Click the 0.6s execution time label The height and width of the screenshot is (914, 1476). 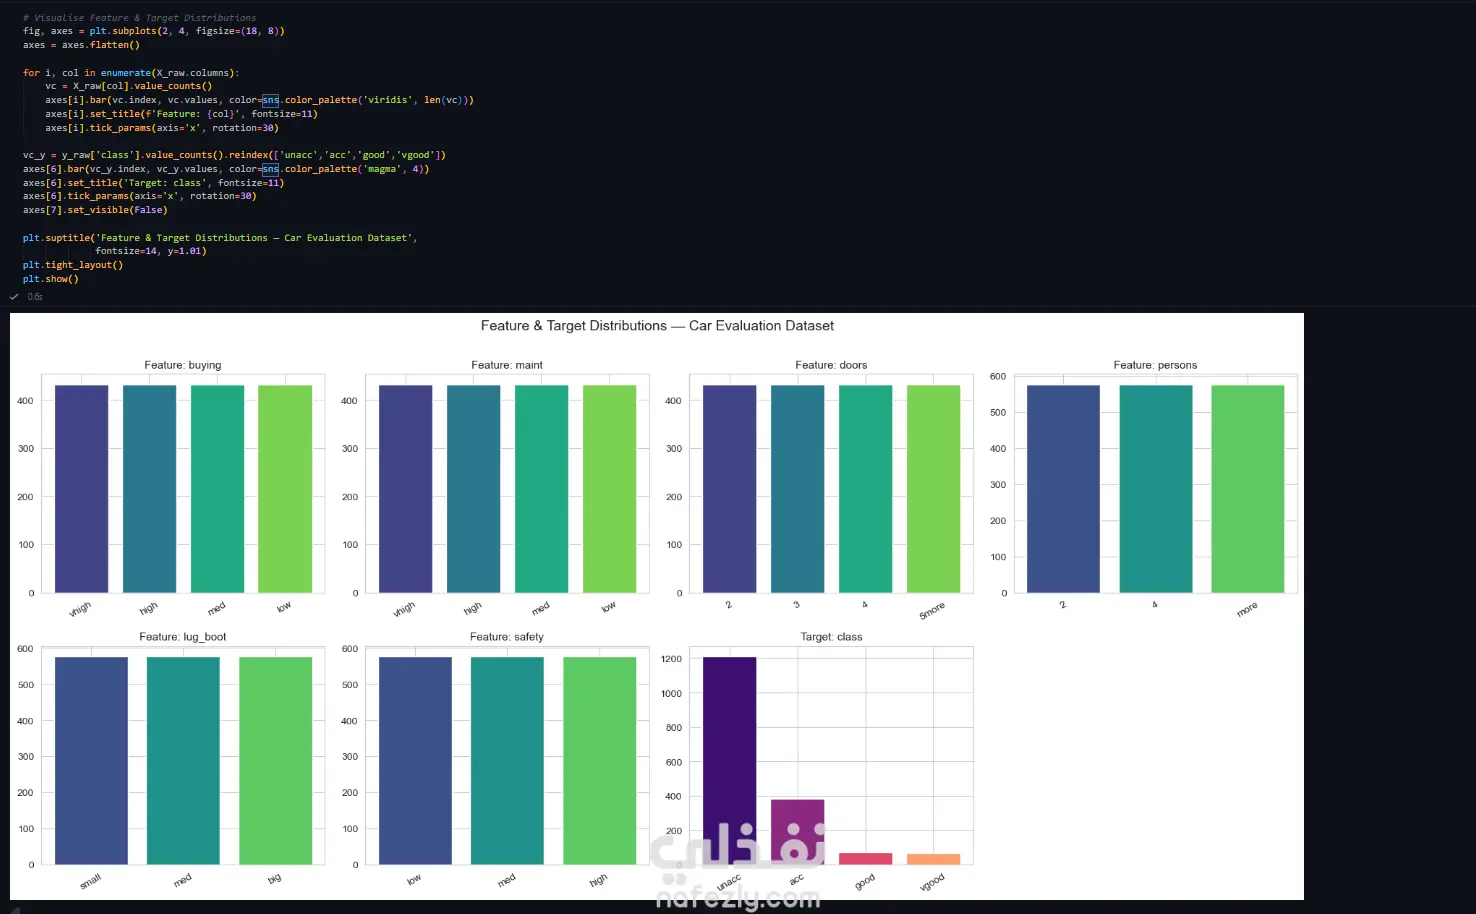click(35, 297)
